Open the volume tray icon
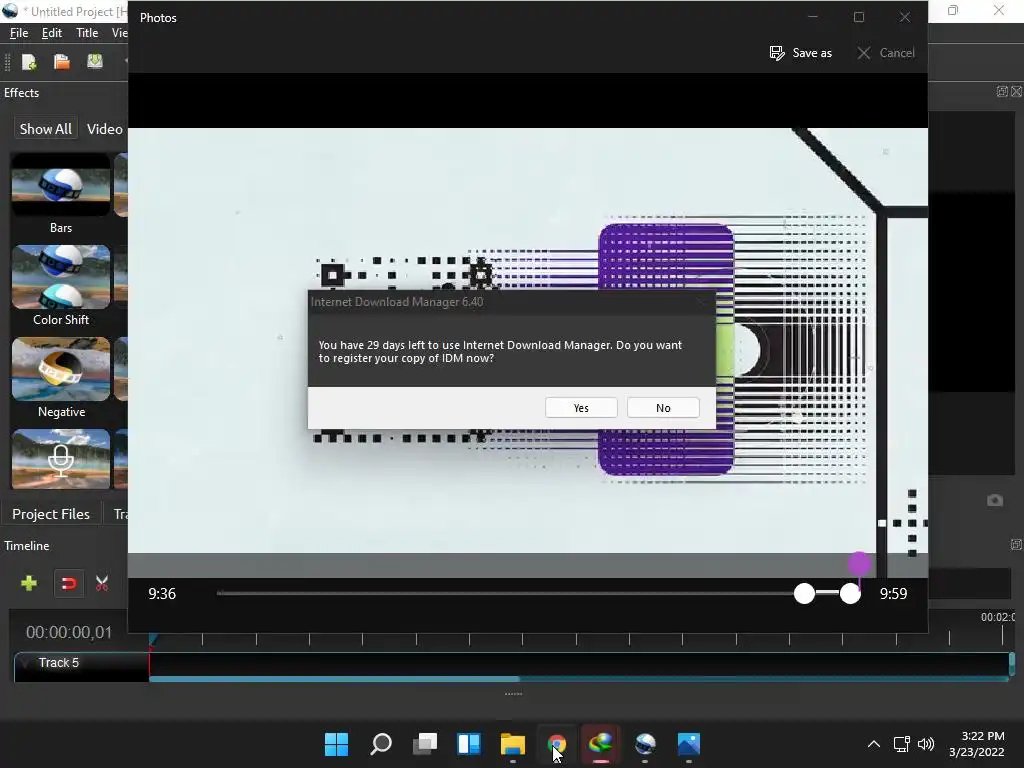1024x768 pixels. (926, 744)
